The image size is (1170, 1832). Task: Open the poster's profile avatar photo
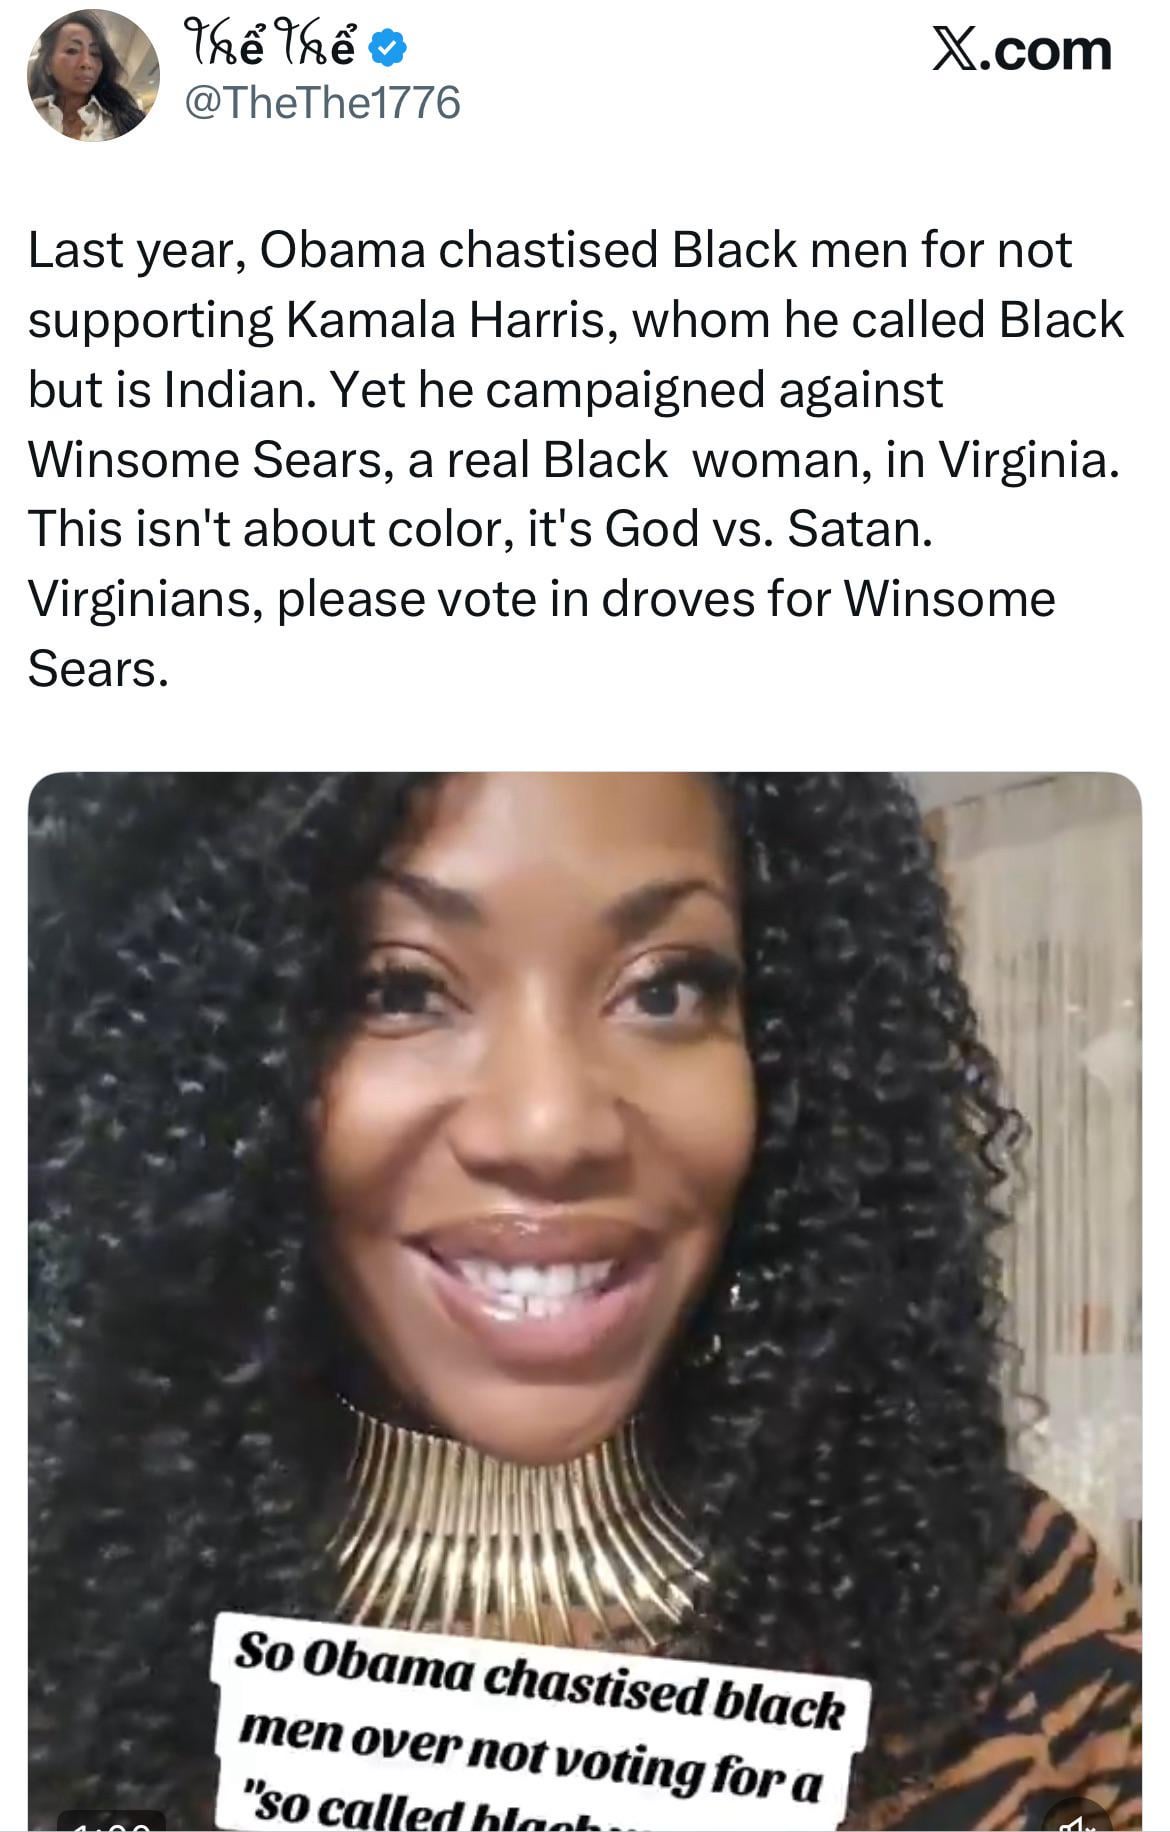[x=93, y=77]
